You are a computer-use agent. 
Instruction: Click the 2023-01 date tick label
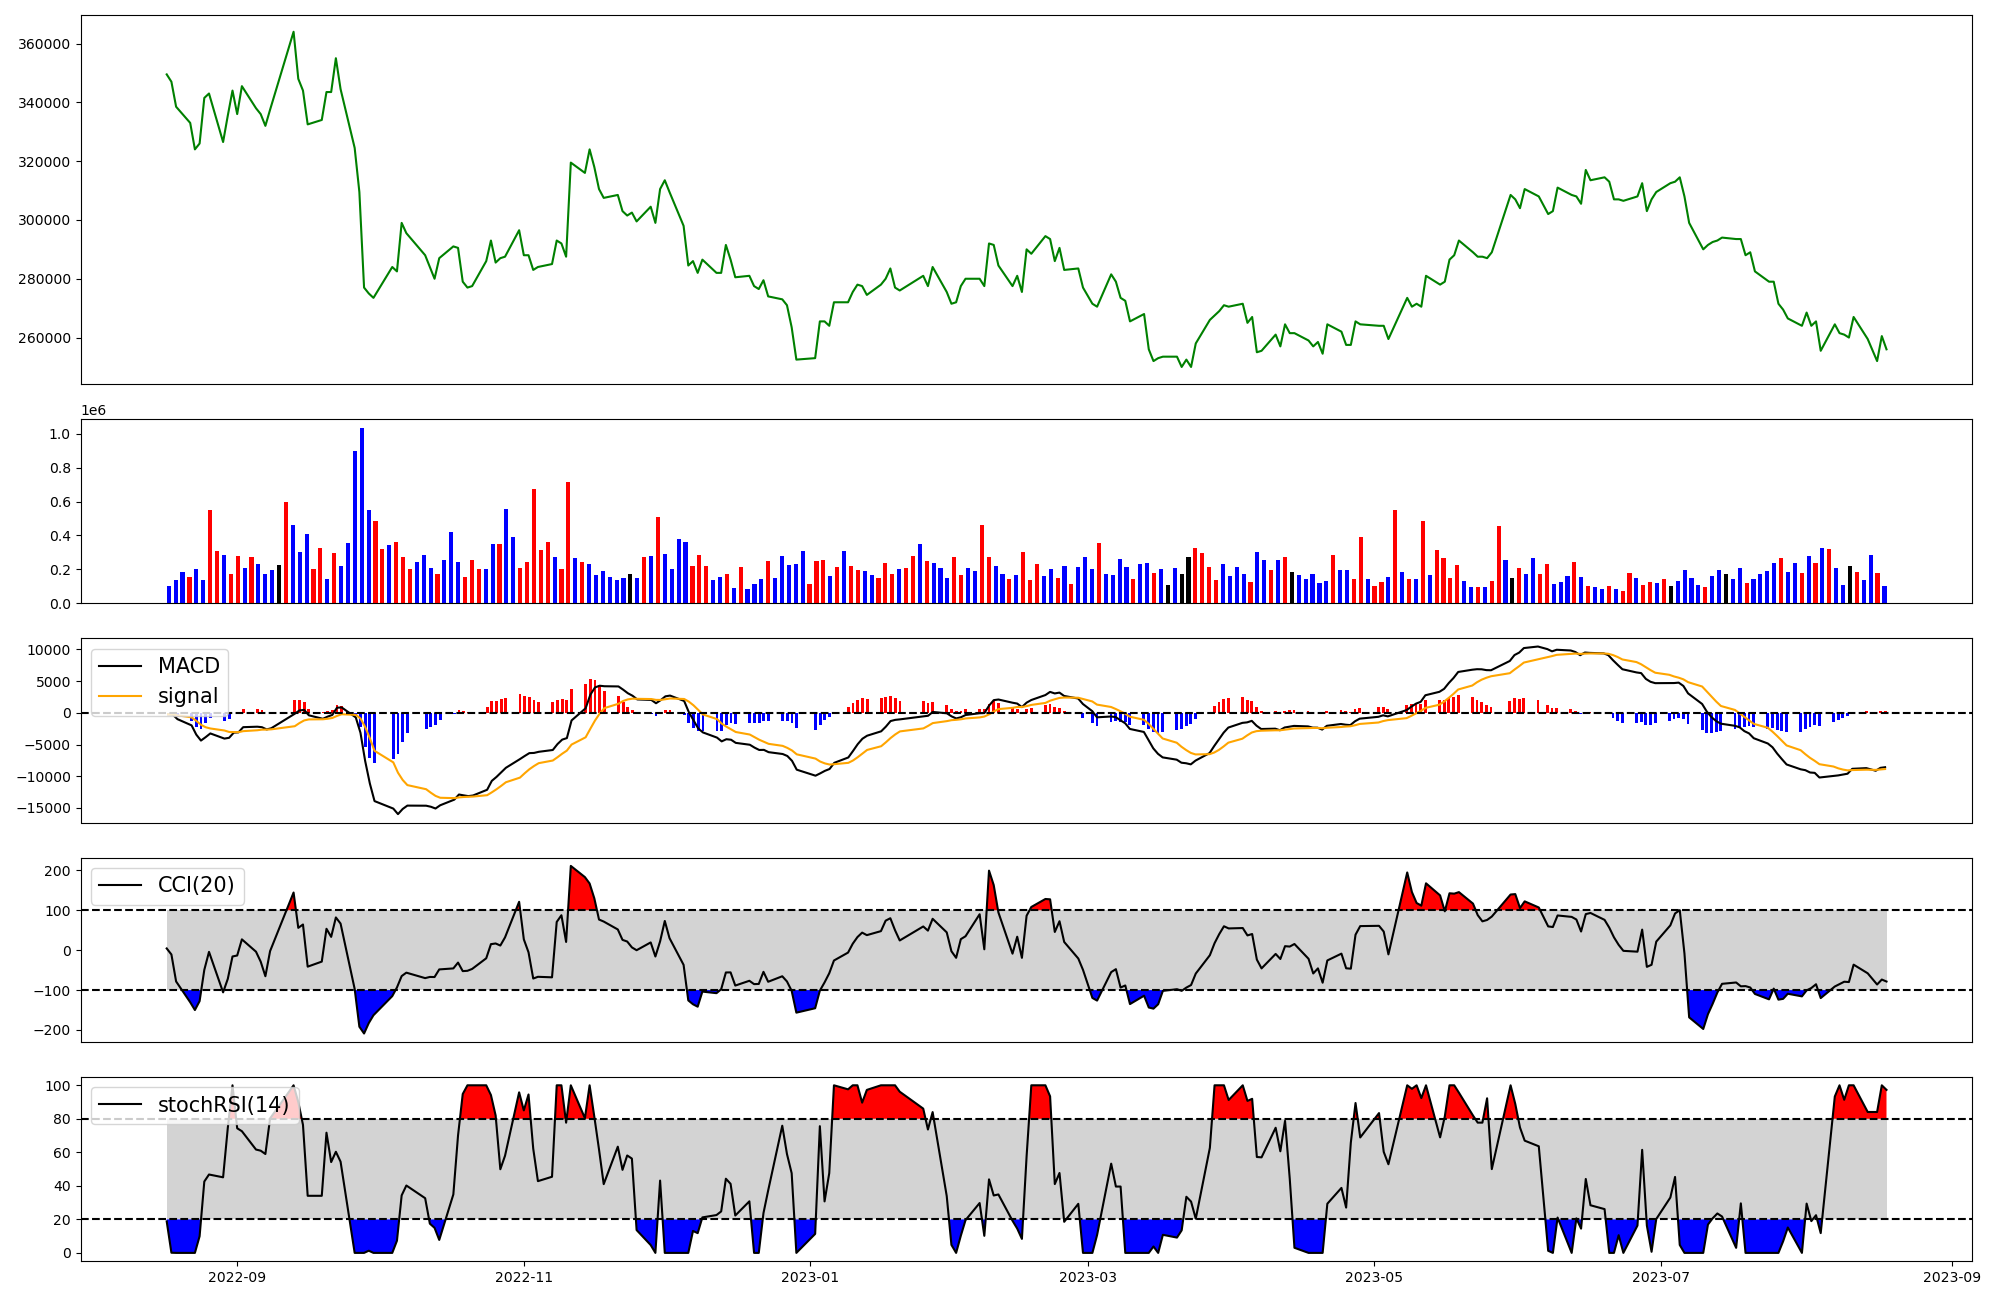coord(810,1277)
